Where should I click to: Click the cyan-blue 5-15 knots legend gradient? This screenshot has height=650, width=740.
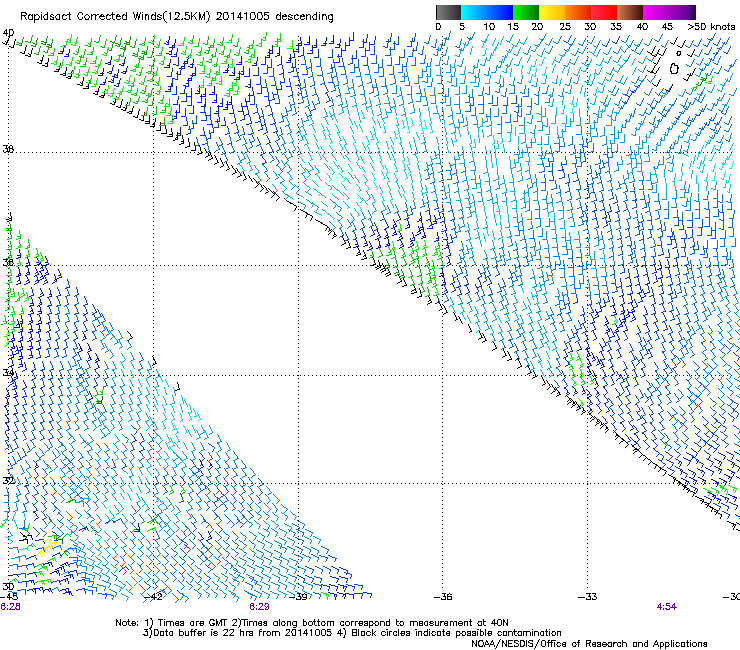(487, 12)
